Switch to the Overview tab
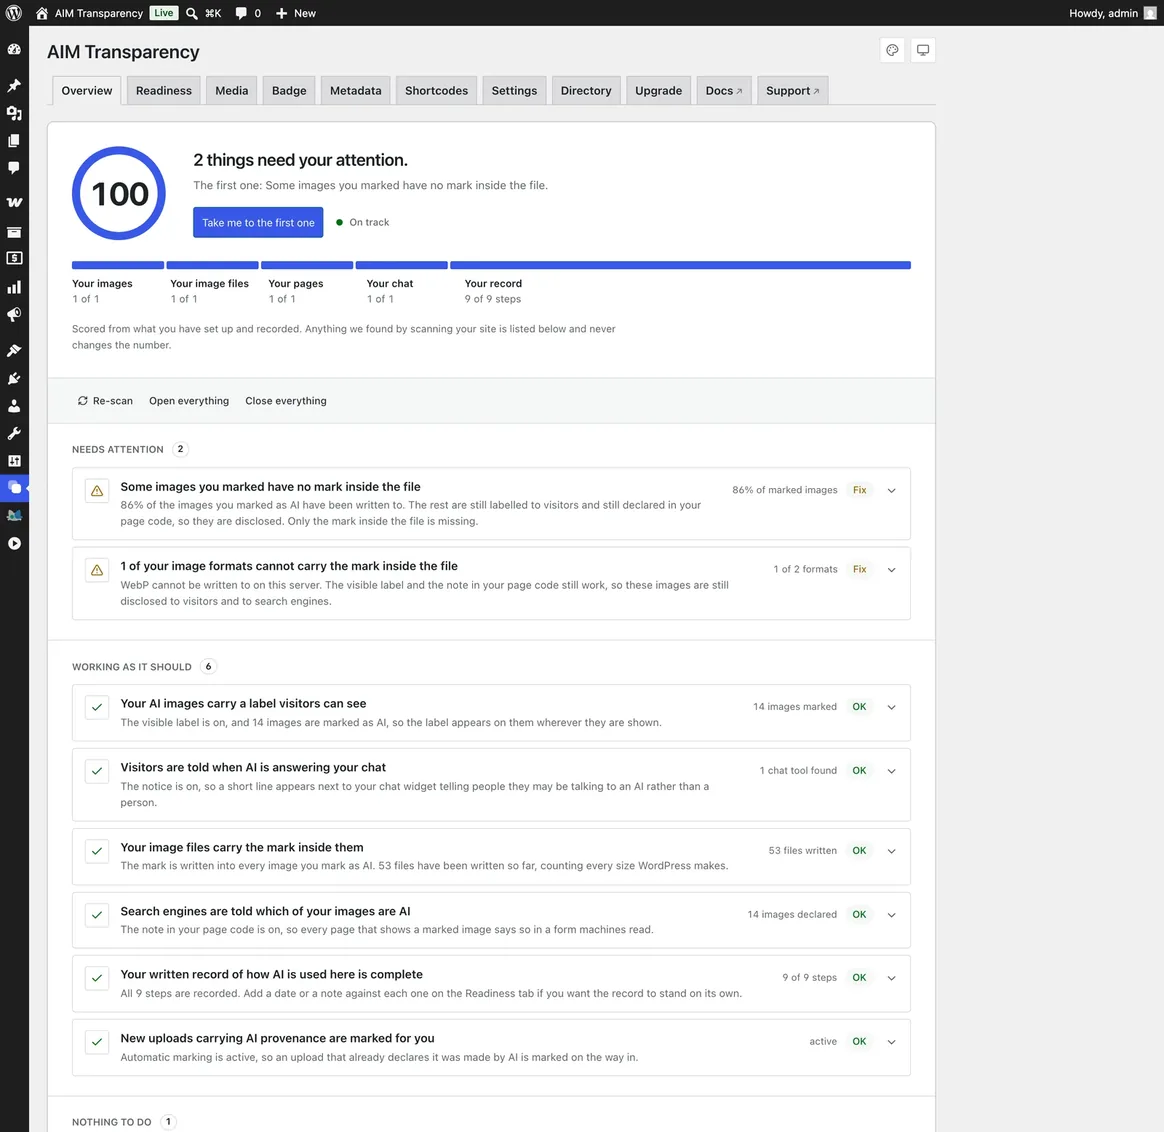 coord(87,91)
